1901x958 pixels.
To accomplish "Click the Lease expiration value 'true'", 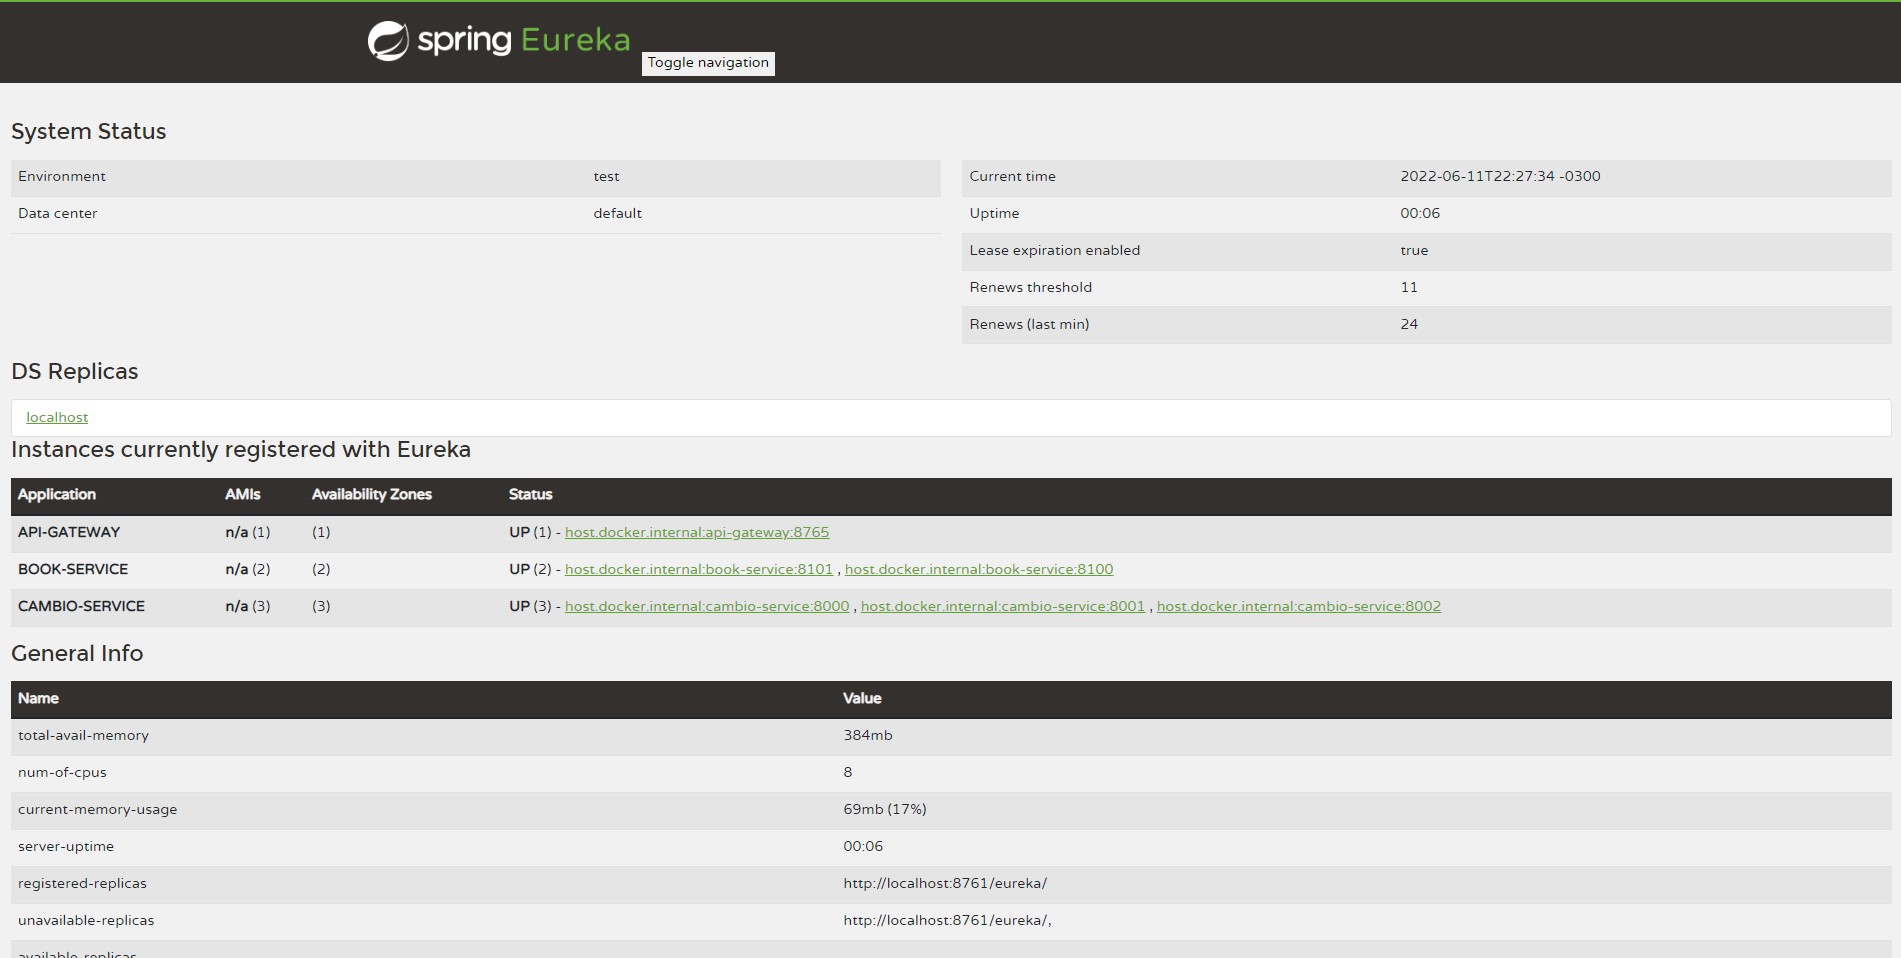I will [1414, 250].
